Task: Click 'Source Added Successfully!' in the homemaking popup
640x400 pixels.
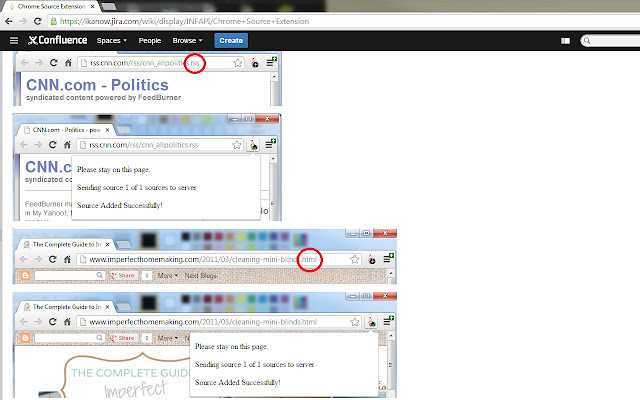Action: point(238,382)
